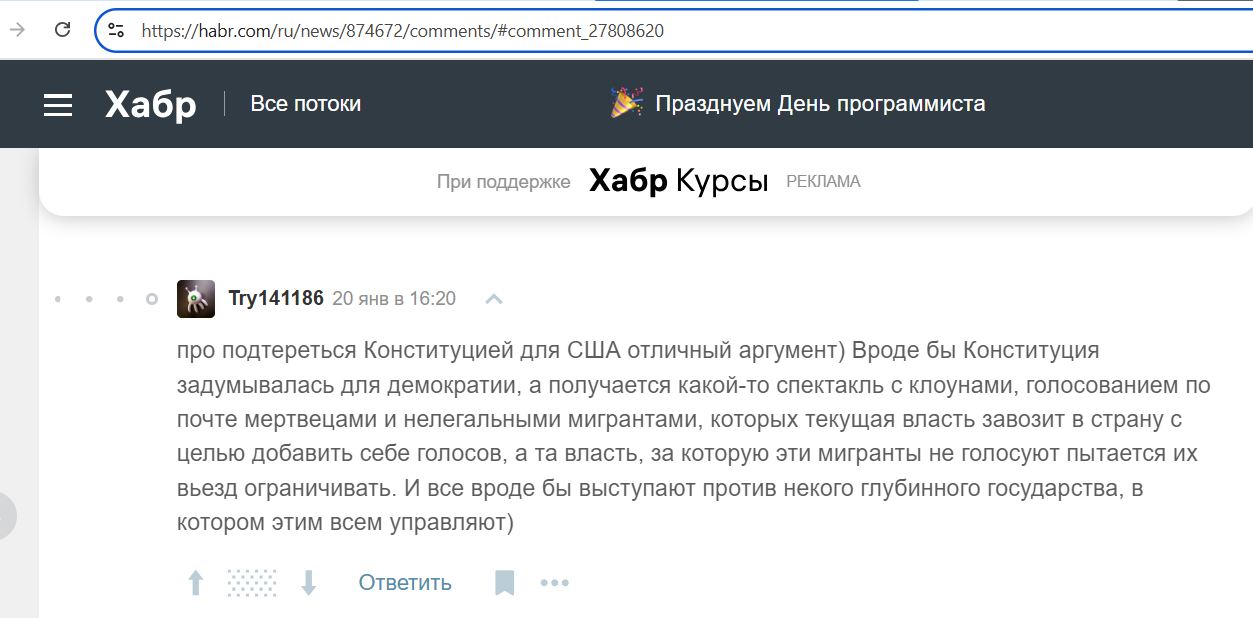Click the party popper celebration icon

click(x=627, y=103)
